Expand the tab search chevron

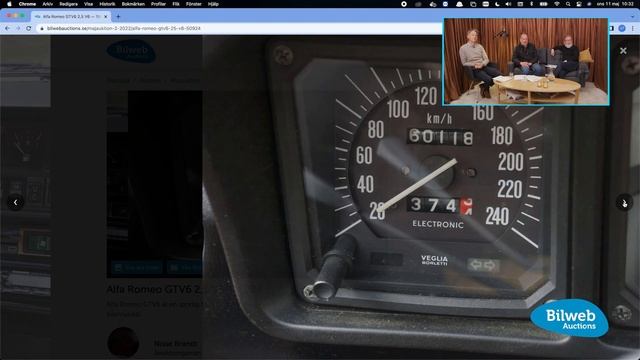(633, 16)
